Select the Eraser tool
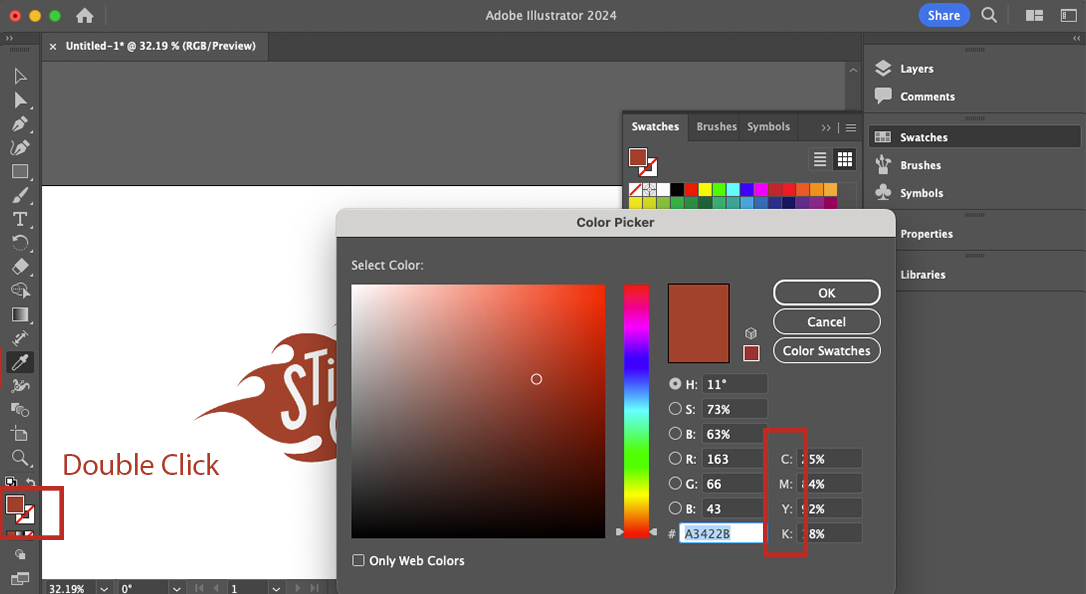 click(x=20, y=267)
